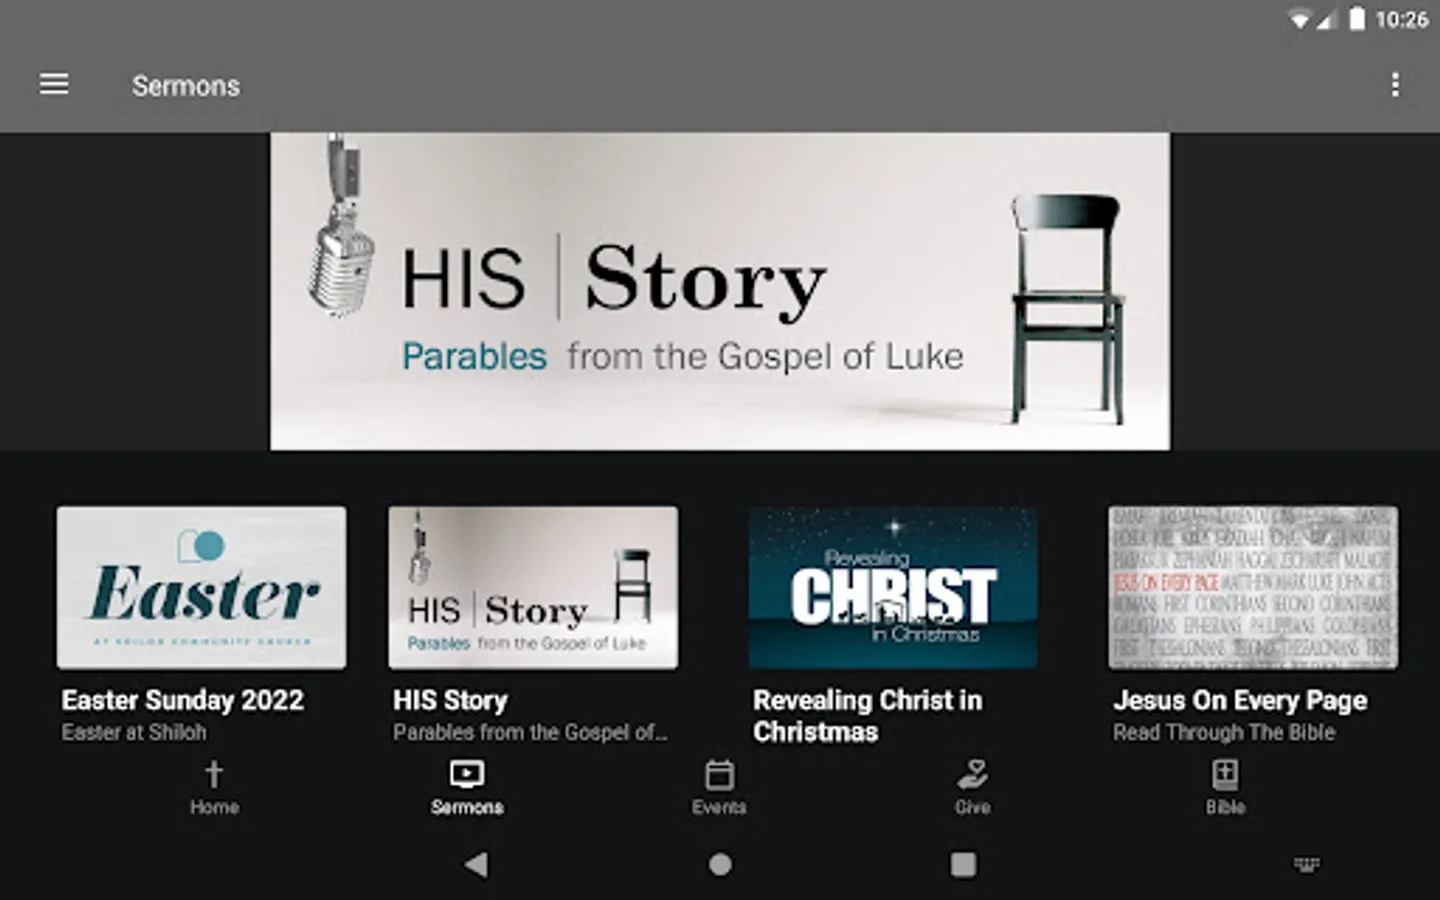The width and height of the screenshot is (1440, 900).
Task: Tap the Home cross icon
Action: coord(214,774)
